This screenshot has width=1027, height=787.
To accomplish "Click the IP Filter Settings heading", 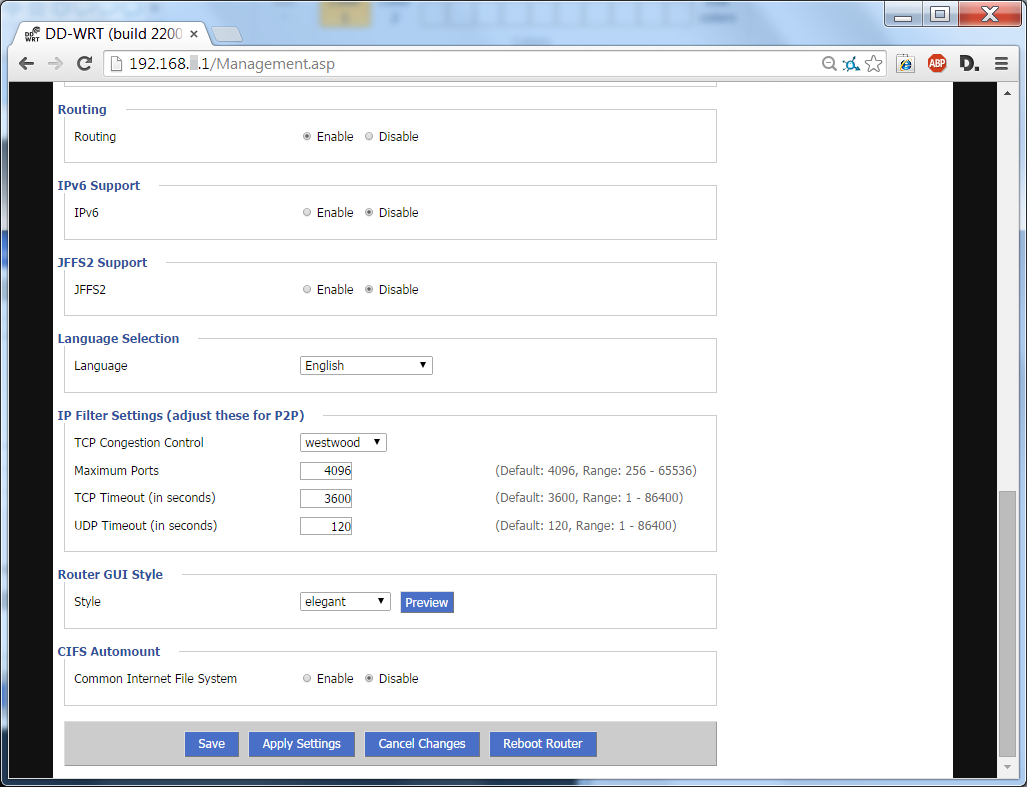I will (x=181, y=416).
